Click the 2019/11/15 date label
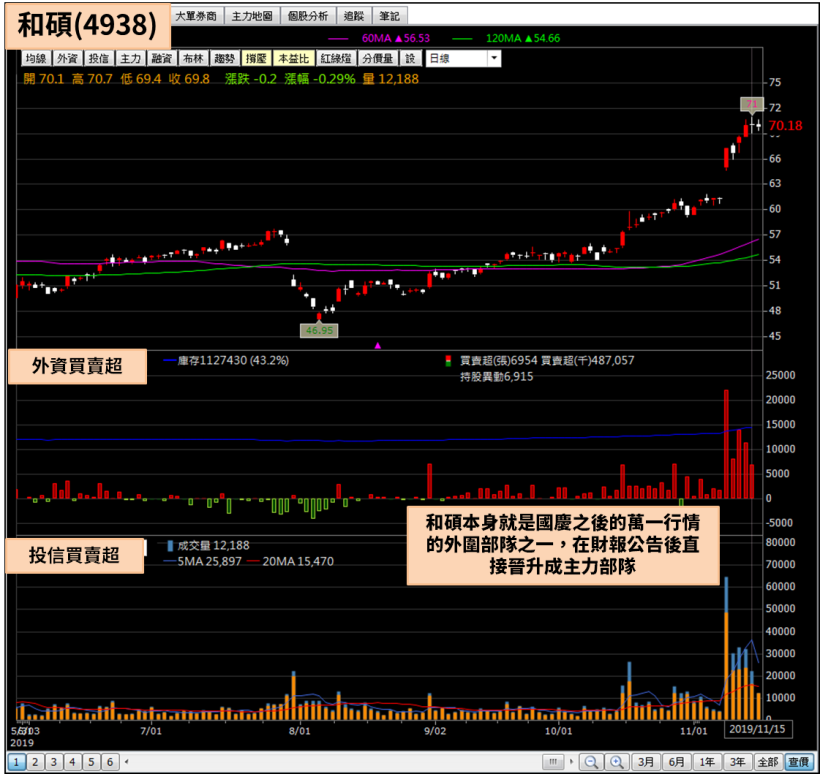 [757, 729]
